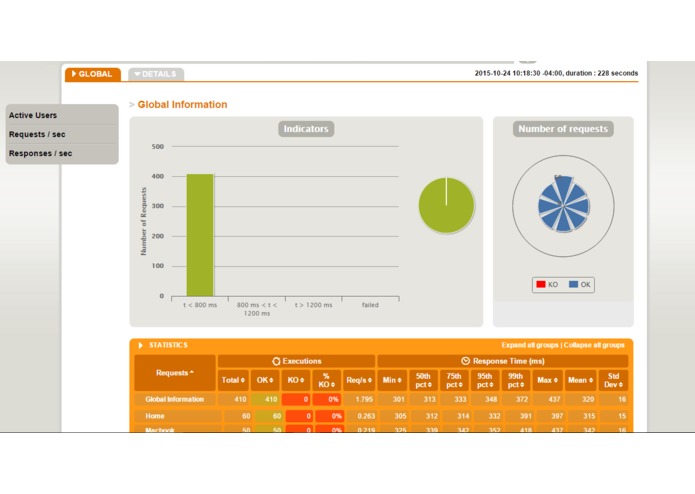Screen dimensions: 695x494
Task: Sort by % KO column
Action: tap(326, 380)
